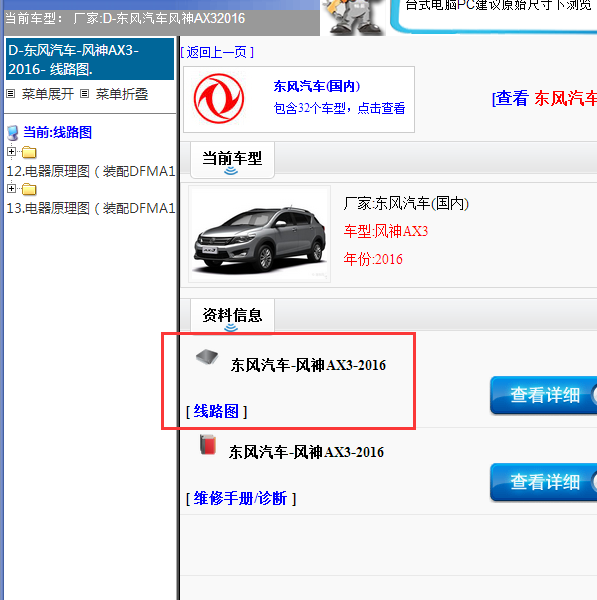Expand the 12.电器原理图 tree node
Viewport: 597px width, 600px height.
click(11, 152)
